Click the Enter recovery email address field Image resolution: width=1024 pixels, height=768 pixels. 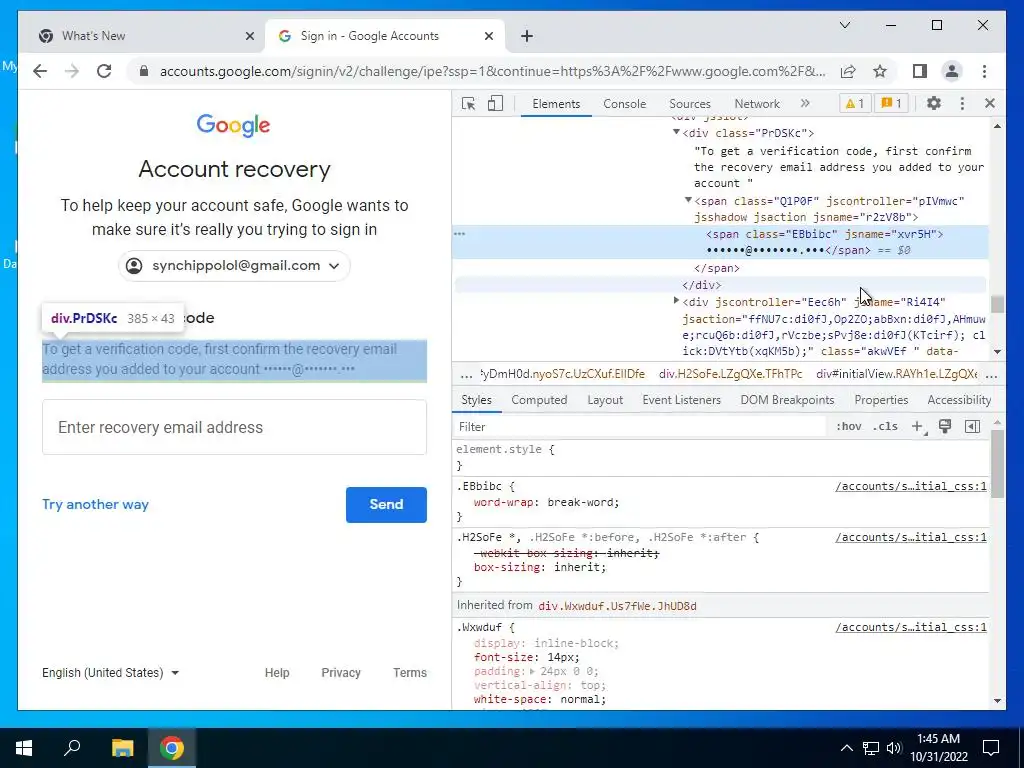coord(234,427)
